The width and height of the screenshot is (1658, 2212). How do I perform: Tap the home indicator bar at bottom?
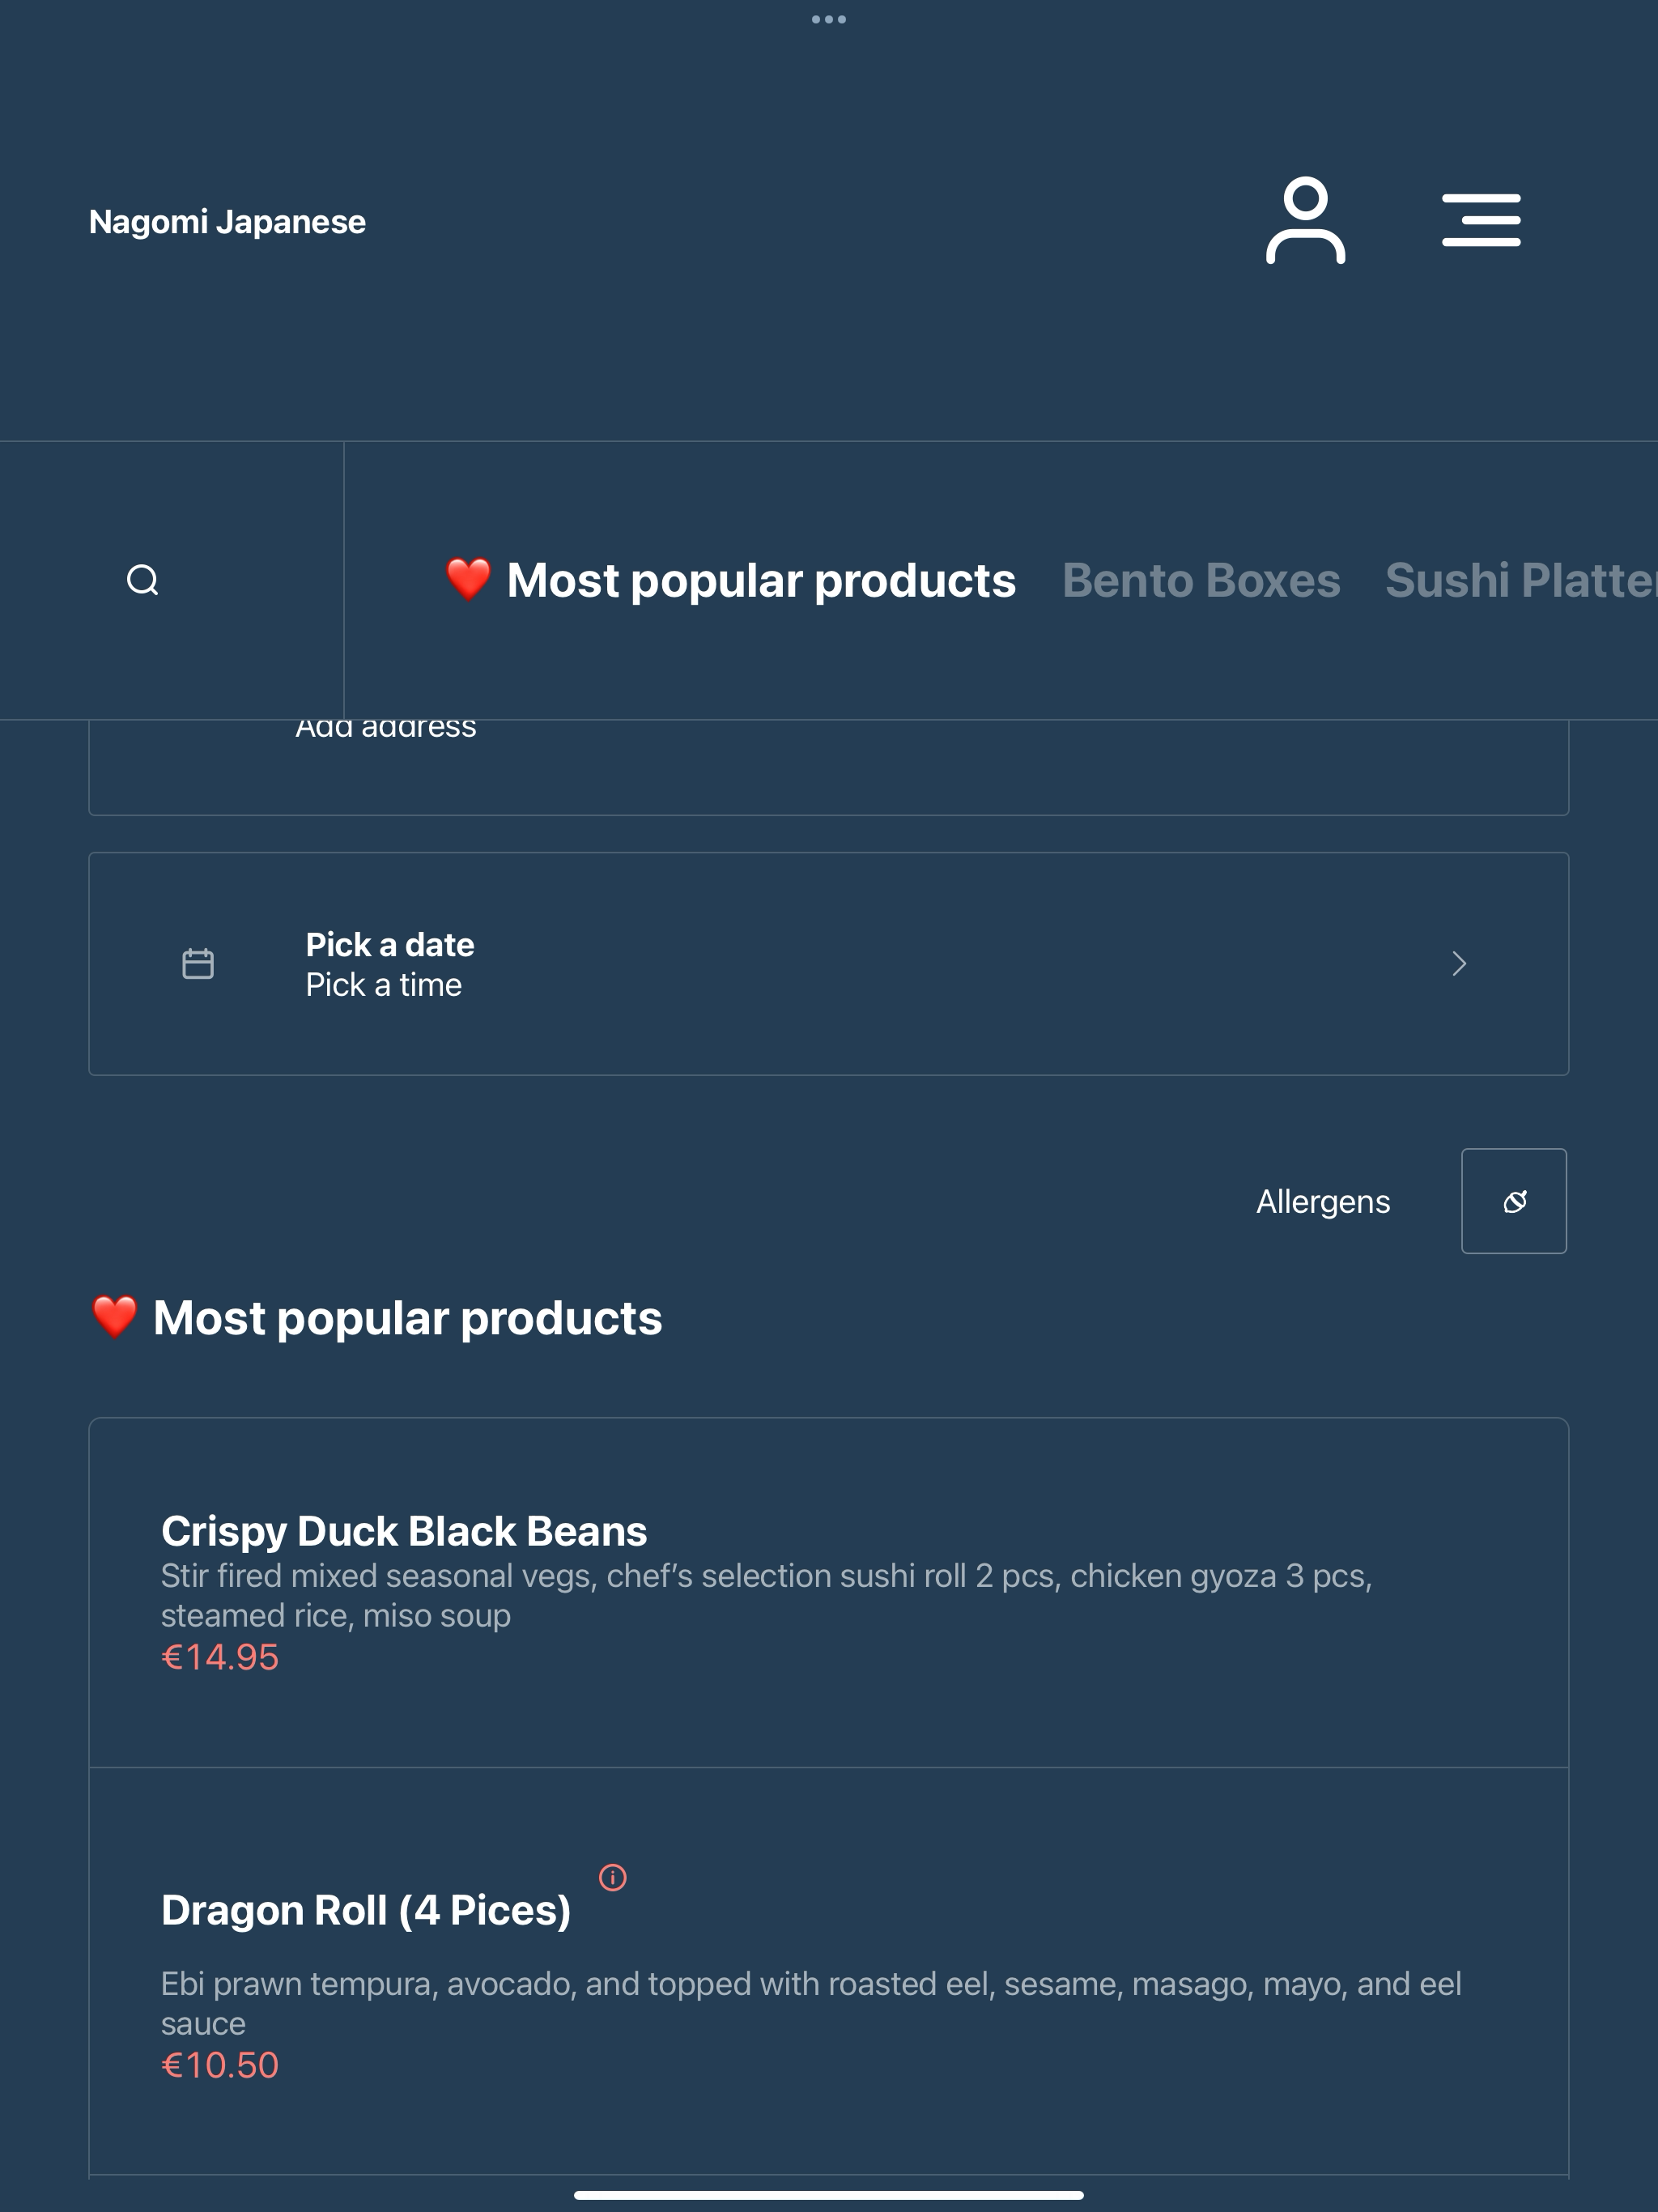click(829, 2195)
